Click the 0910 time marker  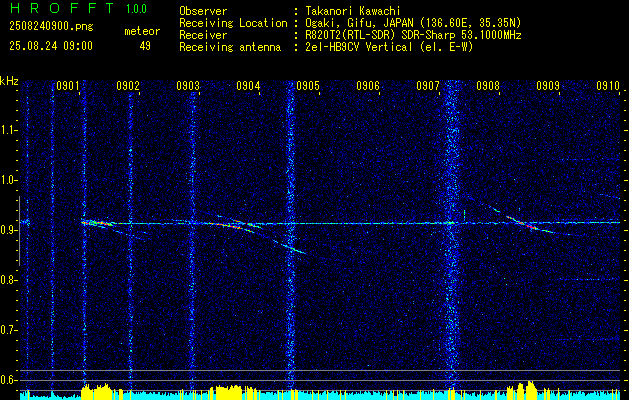coord(608,85)
